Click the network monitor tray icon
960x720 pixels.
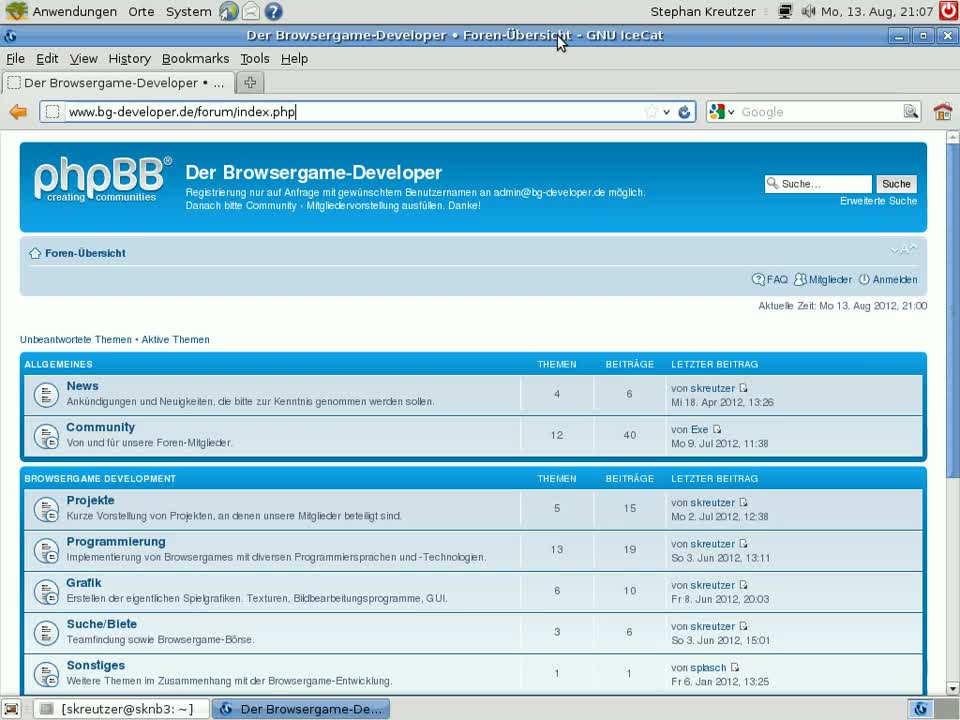(x=785, y=11)
